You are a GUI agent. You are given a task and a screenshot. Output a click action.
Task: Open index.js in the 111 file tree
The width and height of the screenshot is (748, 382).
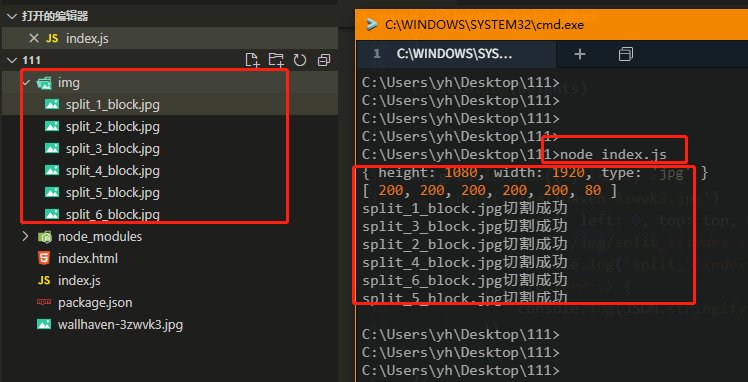coord(79,280)
